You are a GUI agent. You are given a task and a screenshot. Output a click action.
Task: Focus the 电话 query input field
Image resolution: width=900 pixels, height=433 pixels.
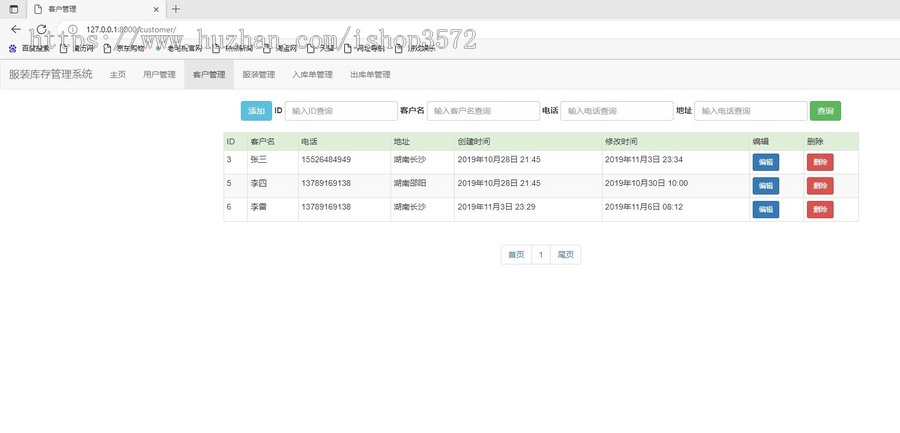pyautogui.click(x=616, y=111)
